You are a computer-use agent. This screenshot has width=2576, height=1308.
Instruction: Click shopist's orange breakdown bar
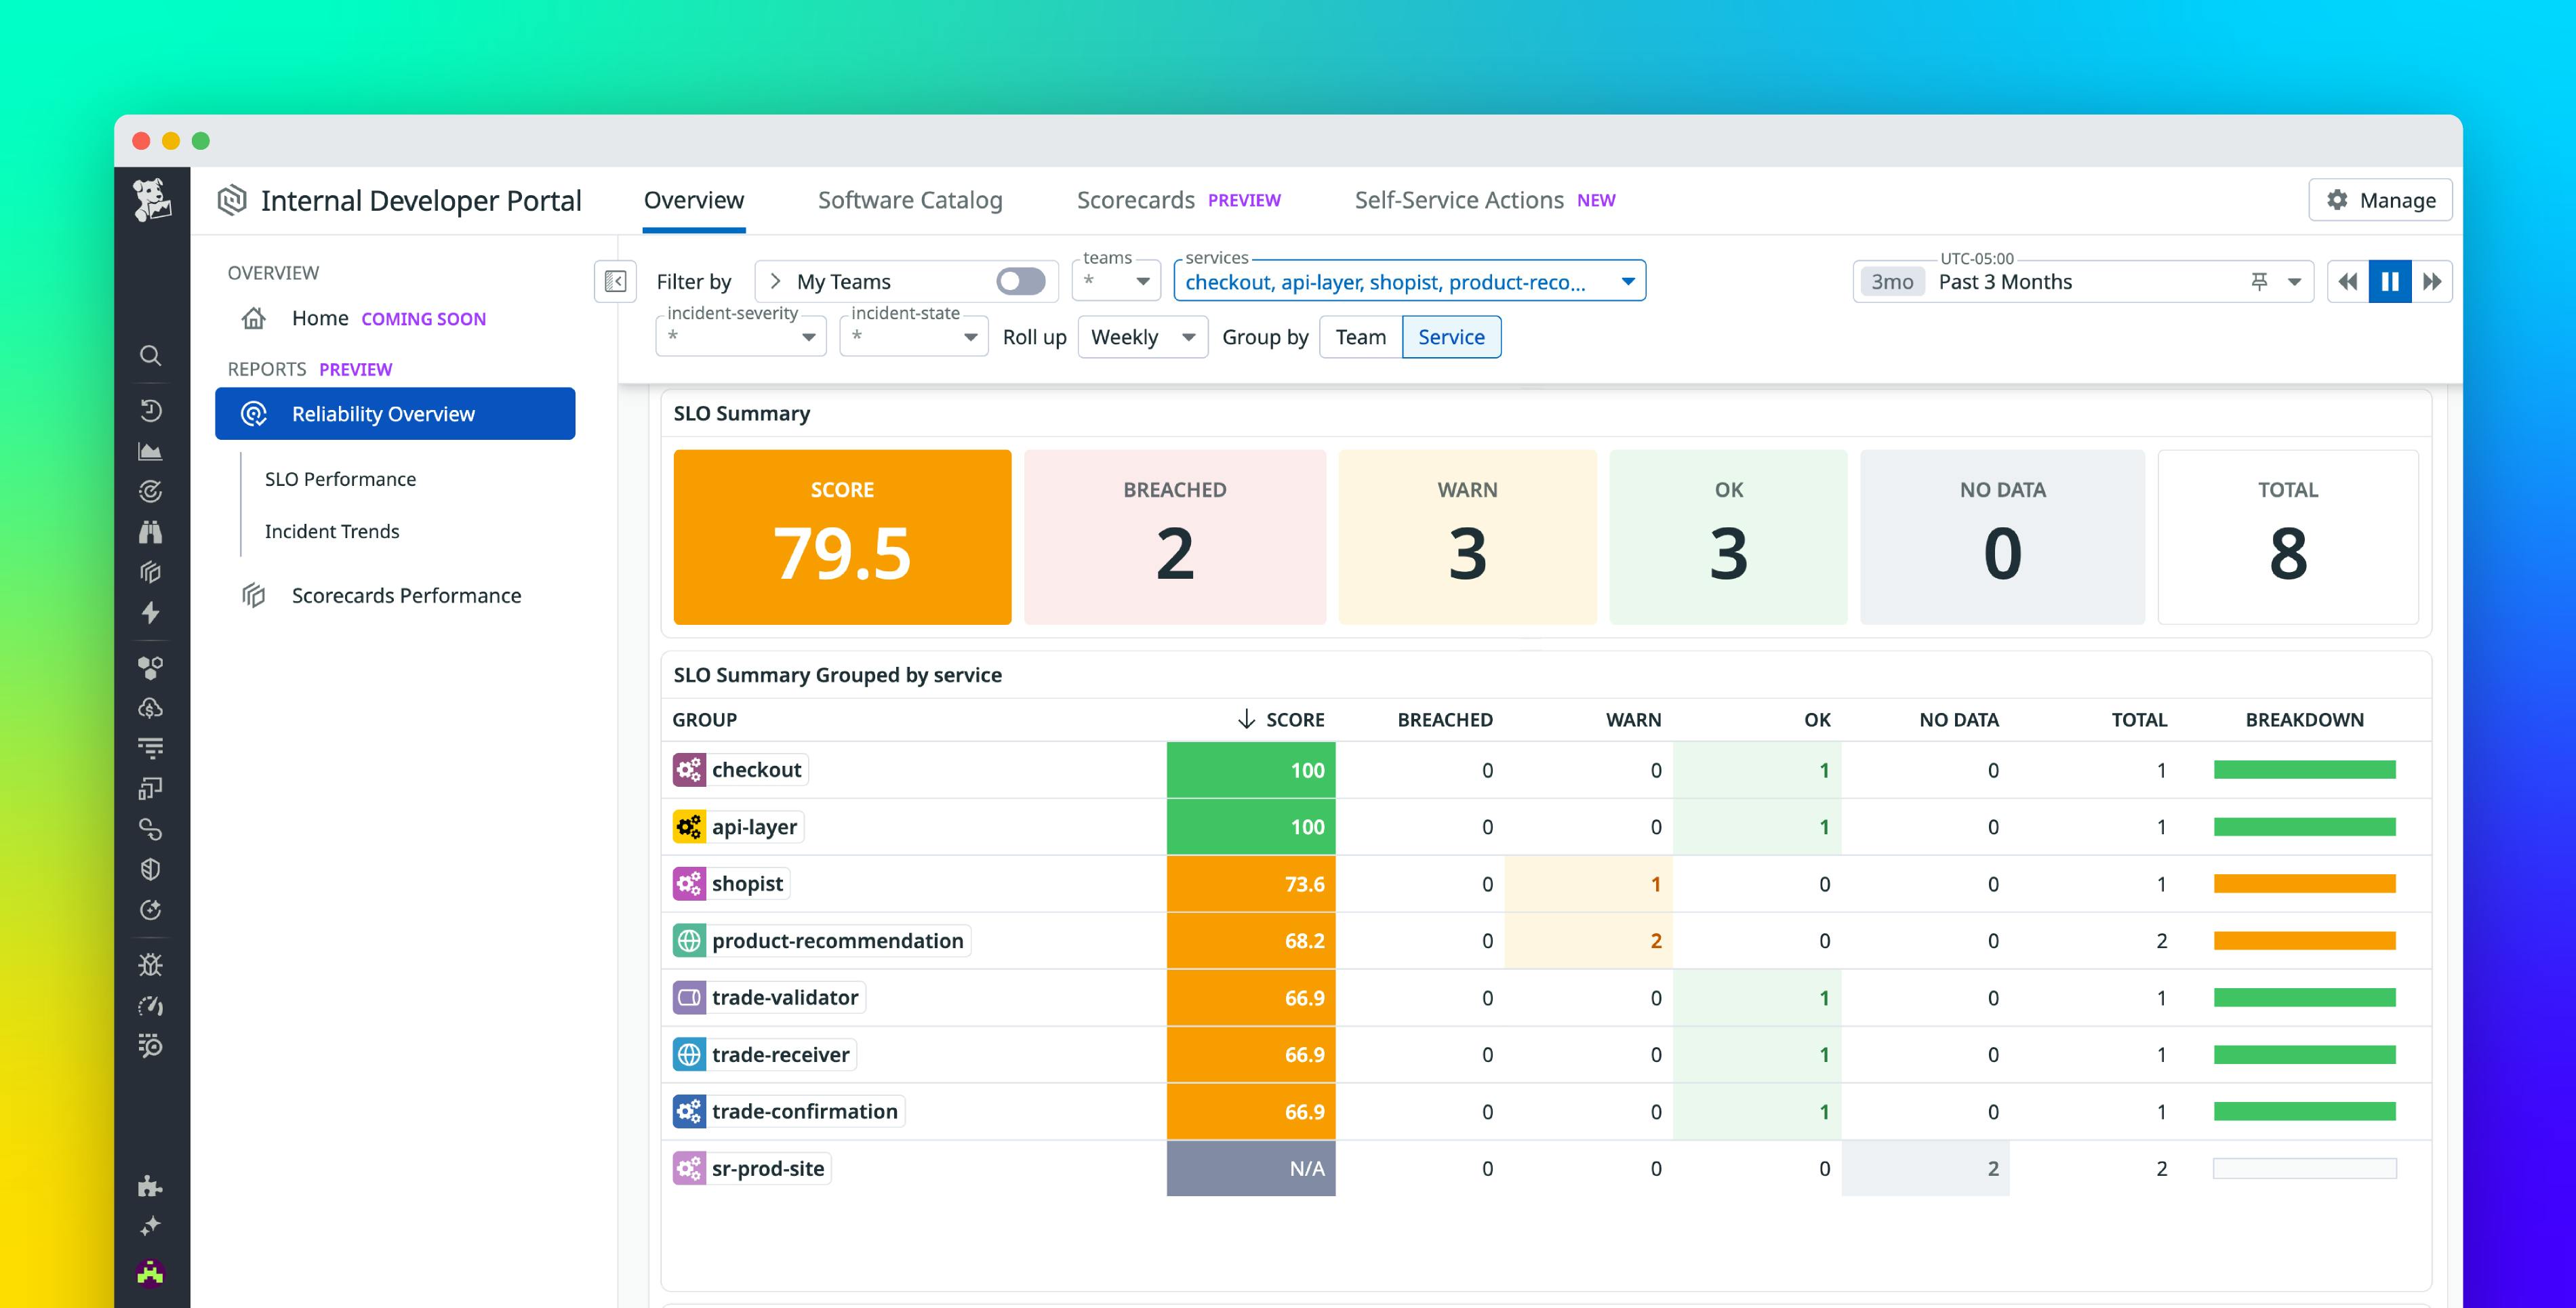[x=2304, y=883]
